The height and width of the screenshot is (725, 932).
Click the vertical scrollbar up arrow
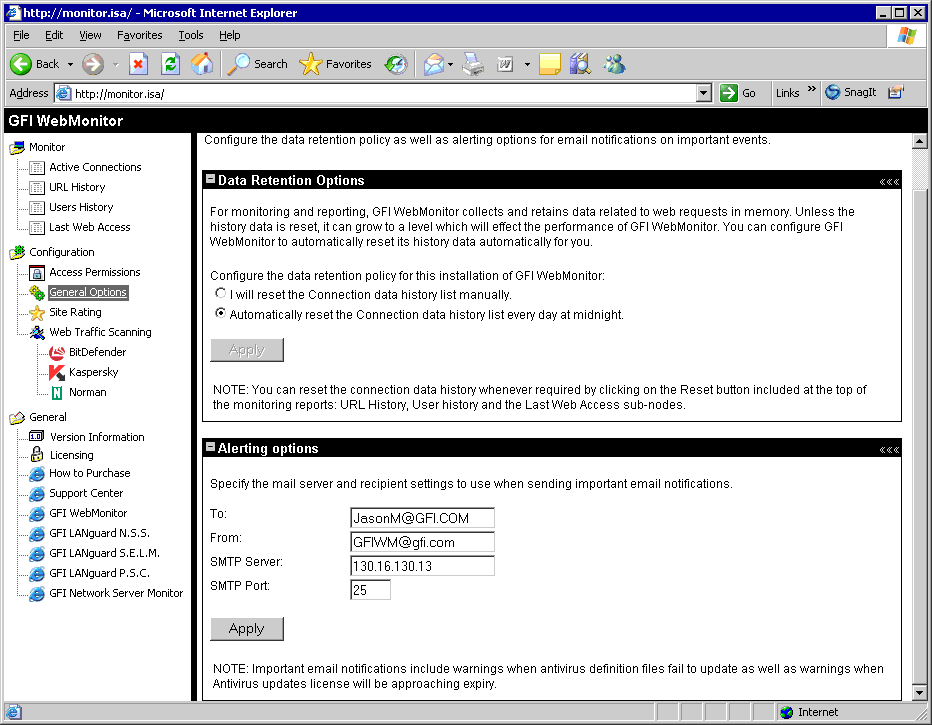(919, 141)
